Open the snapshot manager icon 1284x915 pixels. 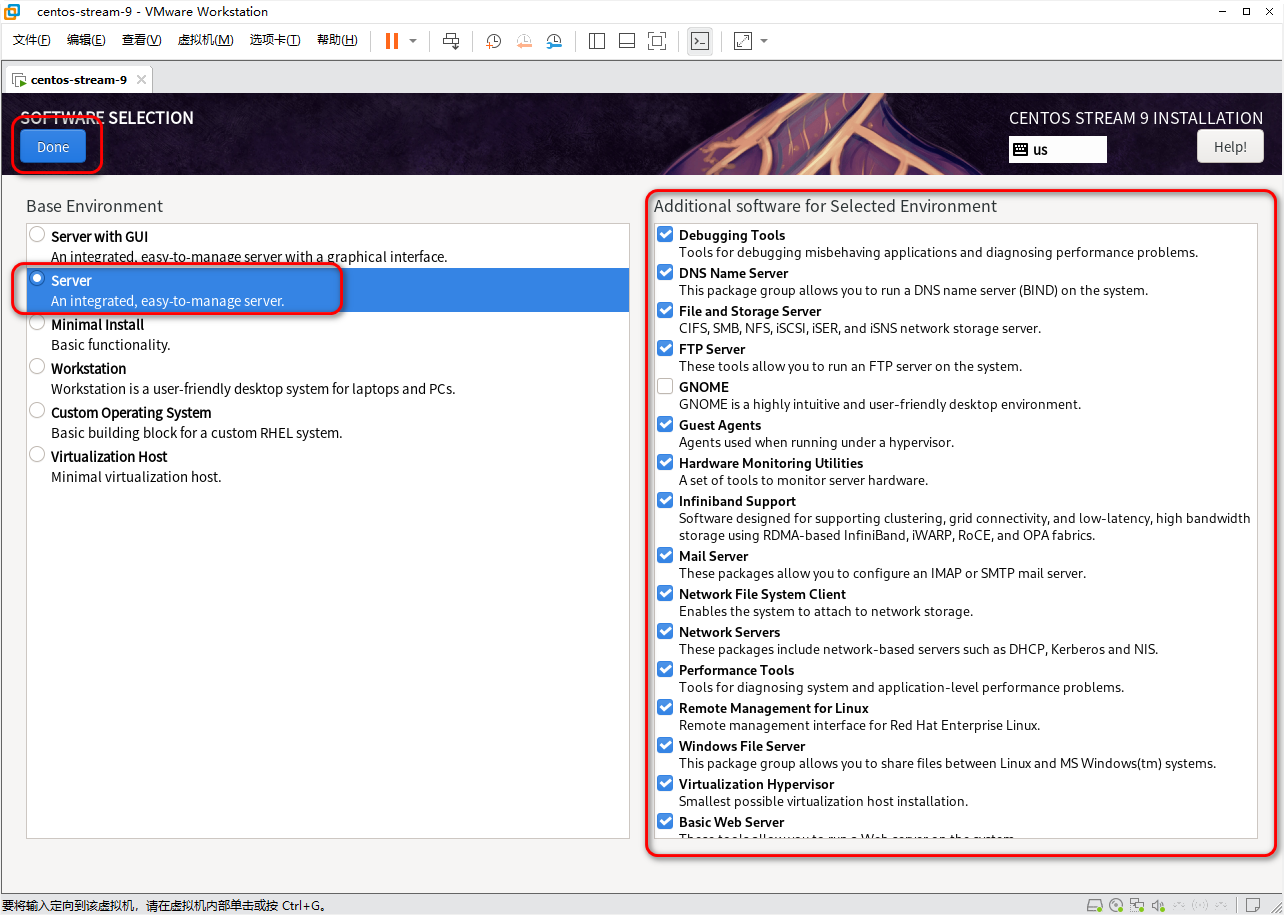click(554, 41)
